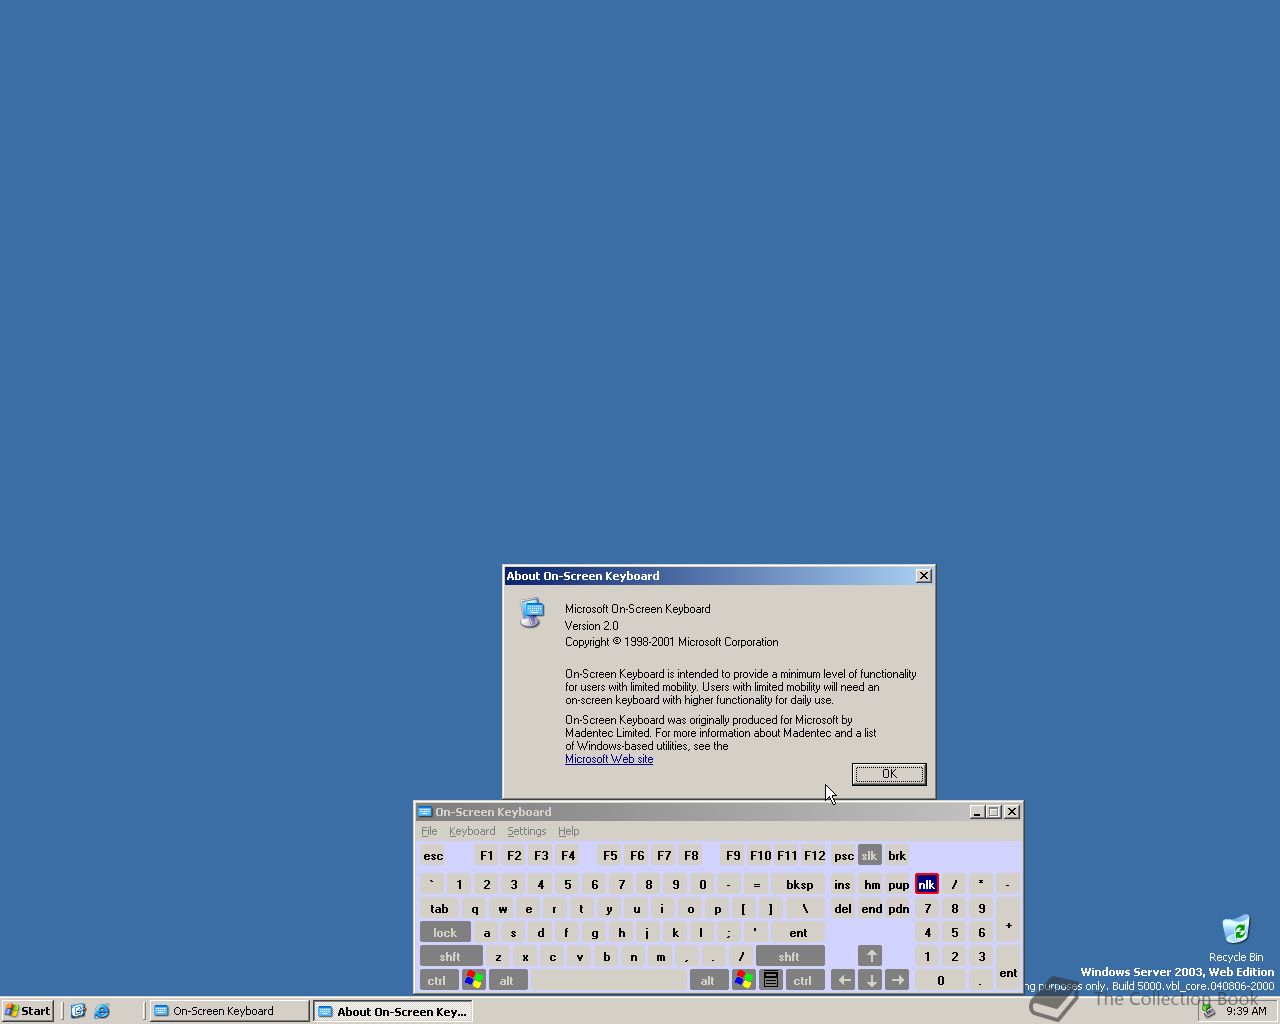Click the Show Desktop quick launch icon
This screenshot has width=1280, height=1024.
tap(78, 1011)
